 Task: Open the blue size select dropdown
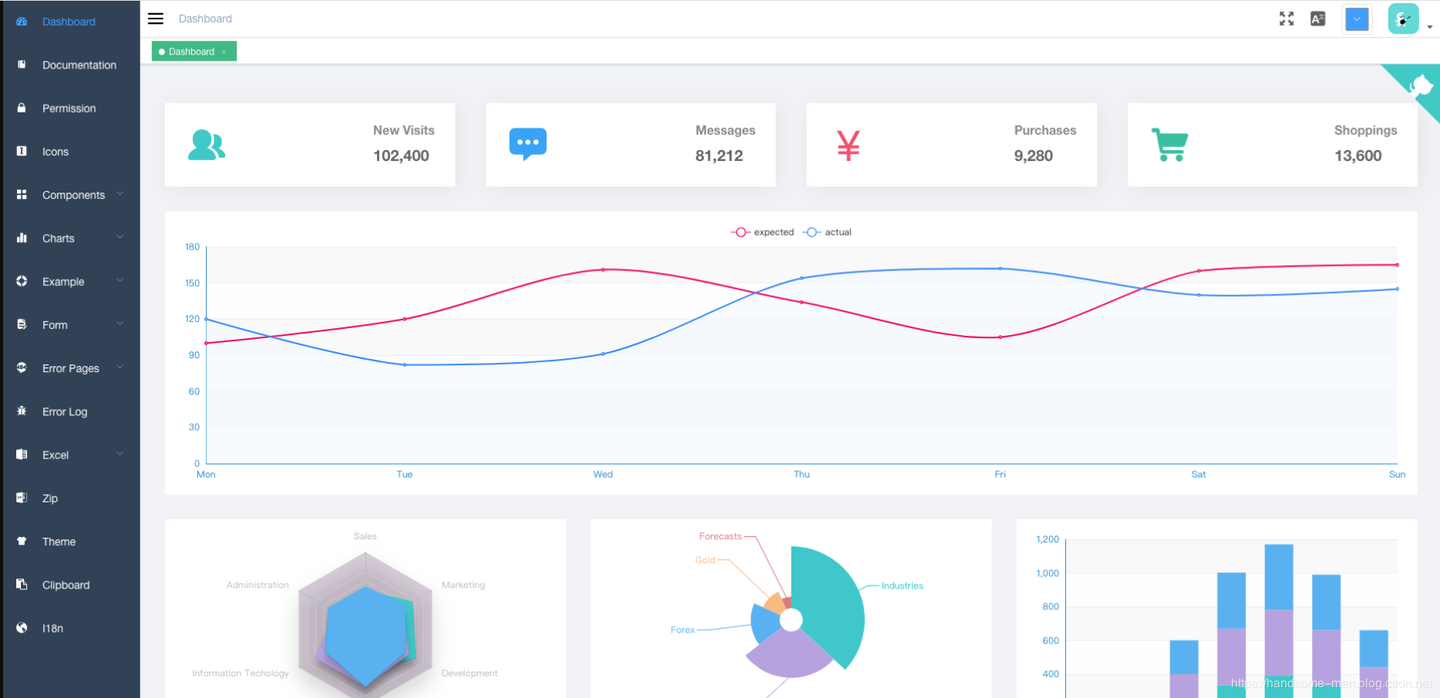pos(1357,19)
